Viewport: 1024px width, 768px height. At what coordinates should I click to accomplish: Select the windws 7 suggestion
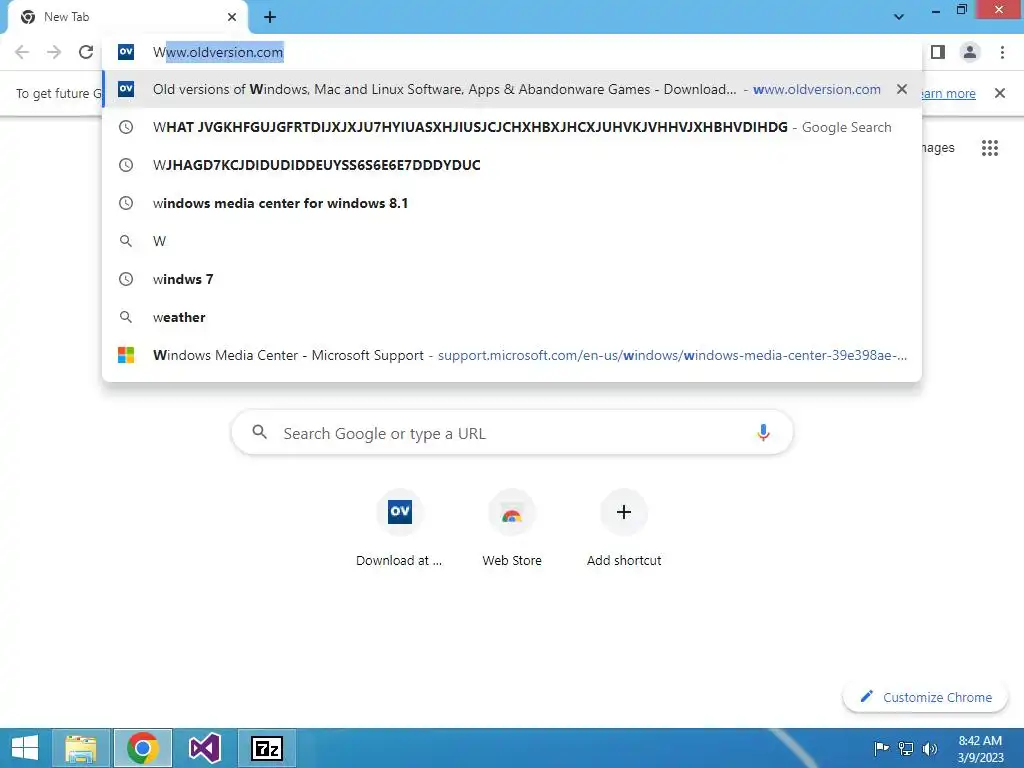pos(512,279)
